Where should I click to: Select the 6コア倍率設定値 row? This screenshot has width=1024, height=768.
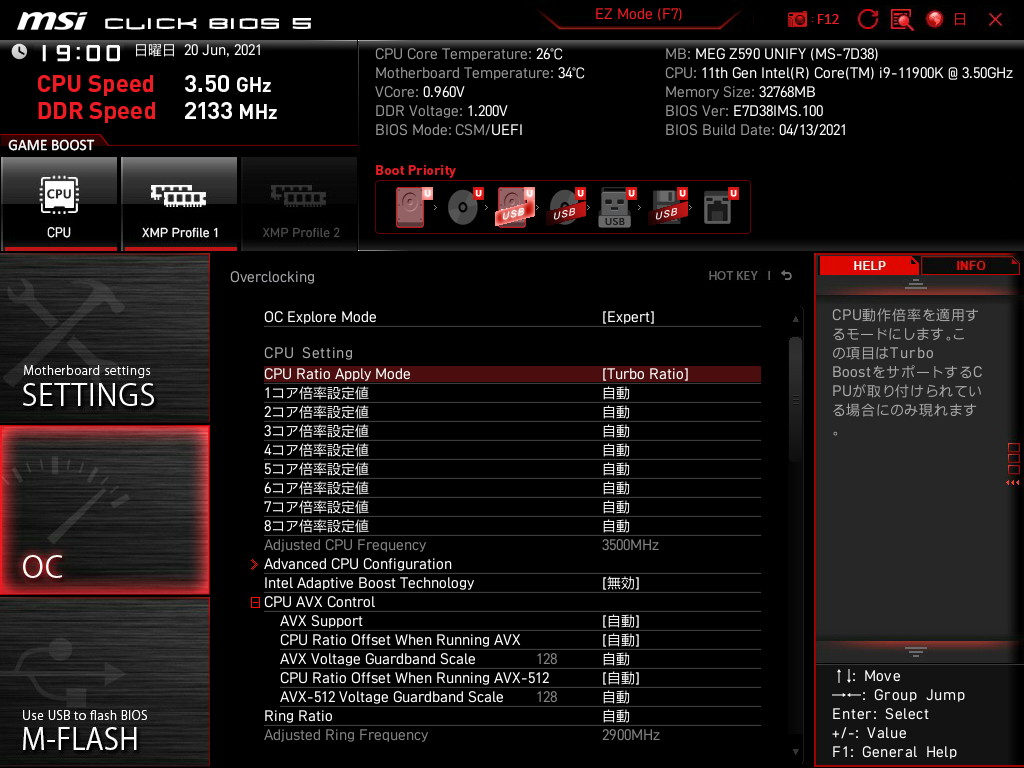(x=512, y=487)
